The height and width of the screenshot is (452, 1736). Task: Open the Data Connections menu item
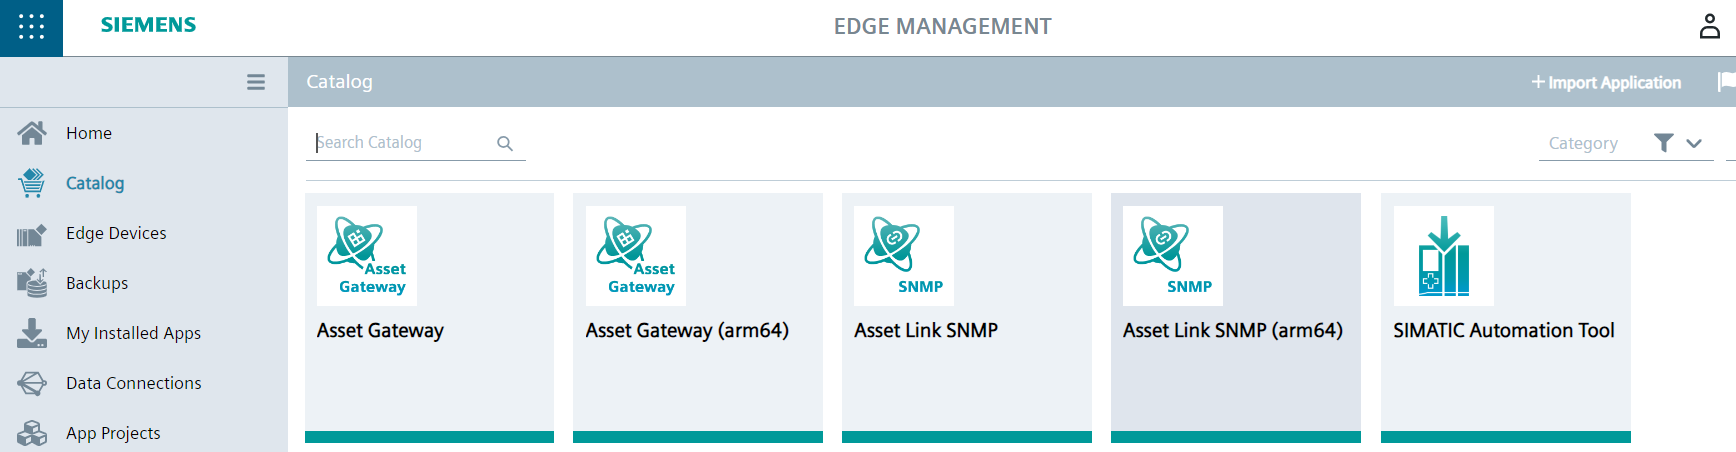[133, 383]
